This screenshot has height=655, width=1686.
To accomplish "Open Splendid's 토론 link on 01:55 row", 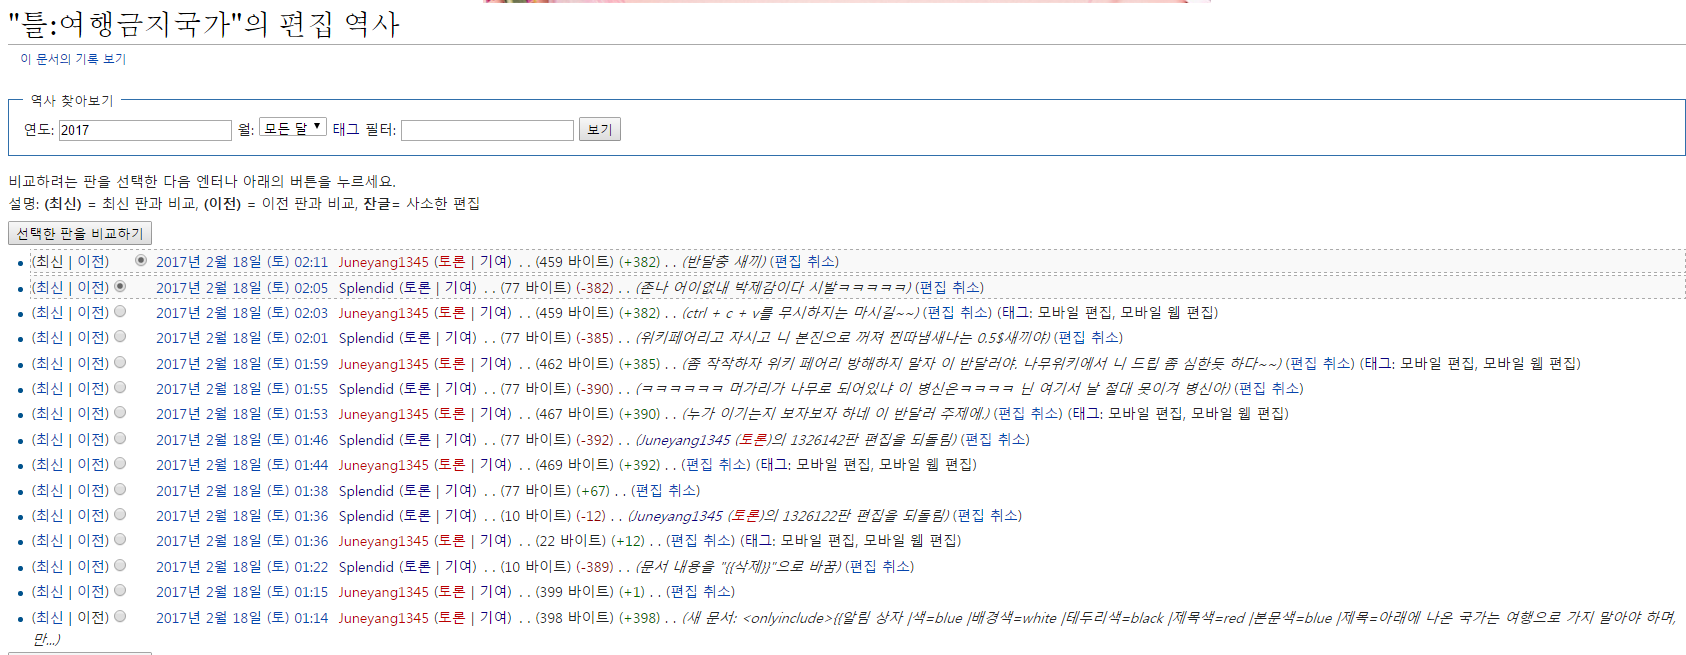I will click(416, 389).
